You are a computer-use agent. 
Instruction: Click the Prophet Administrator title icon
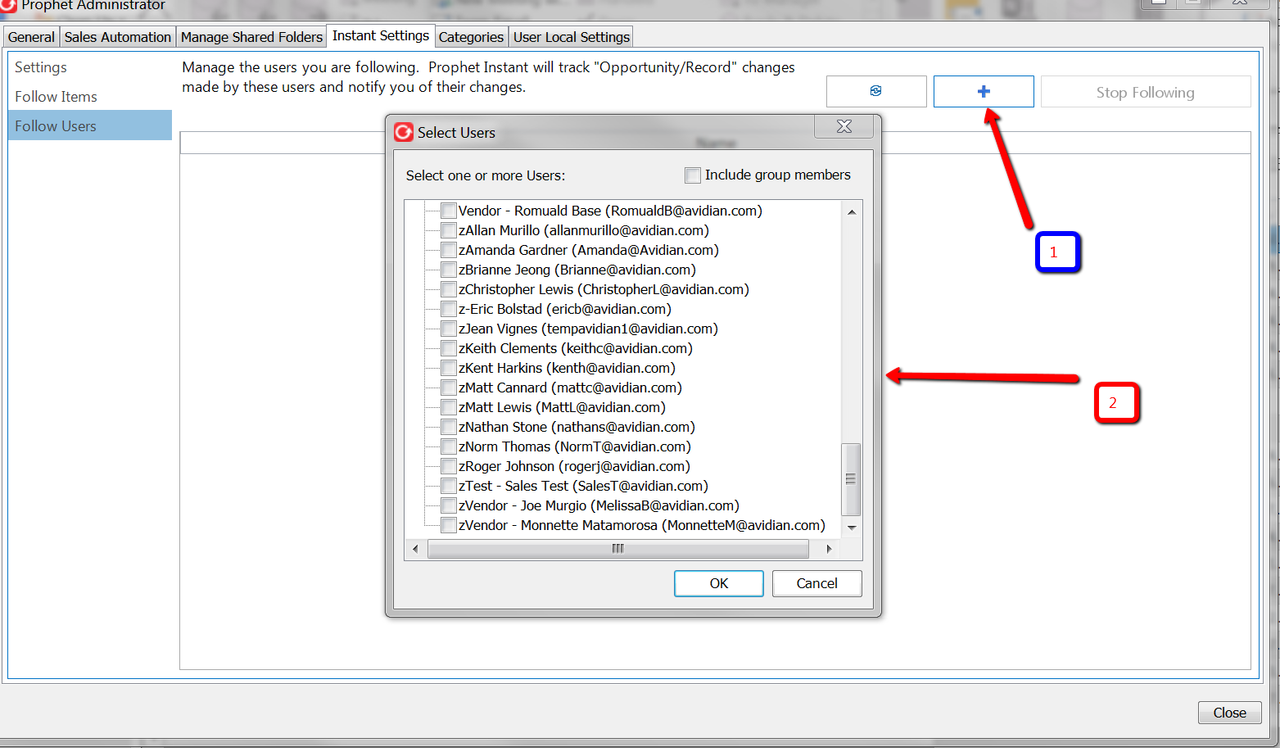click(8, 5)
